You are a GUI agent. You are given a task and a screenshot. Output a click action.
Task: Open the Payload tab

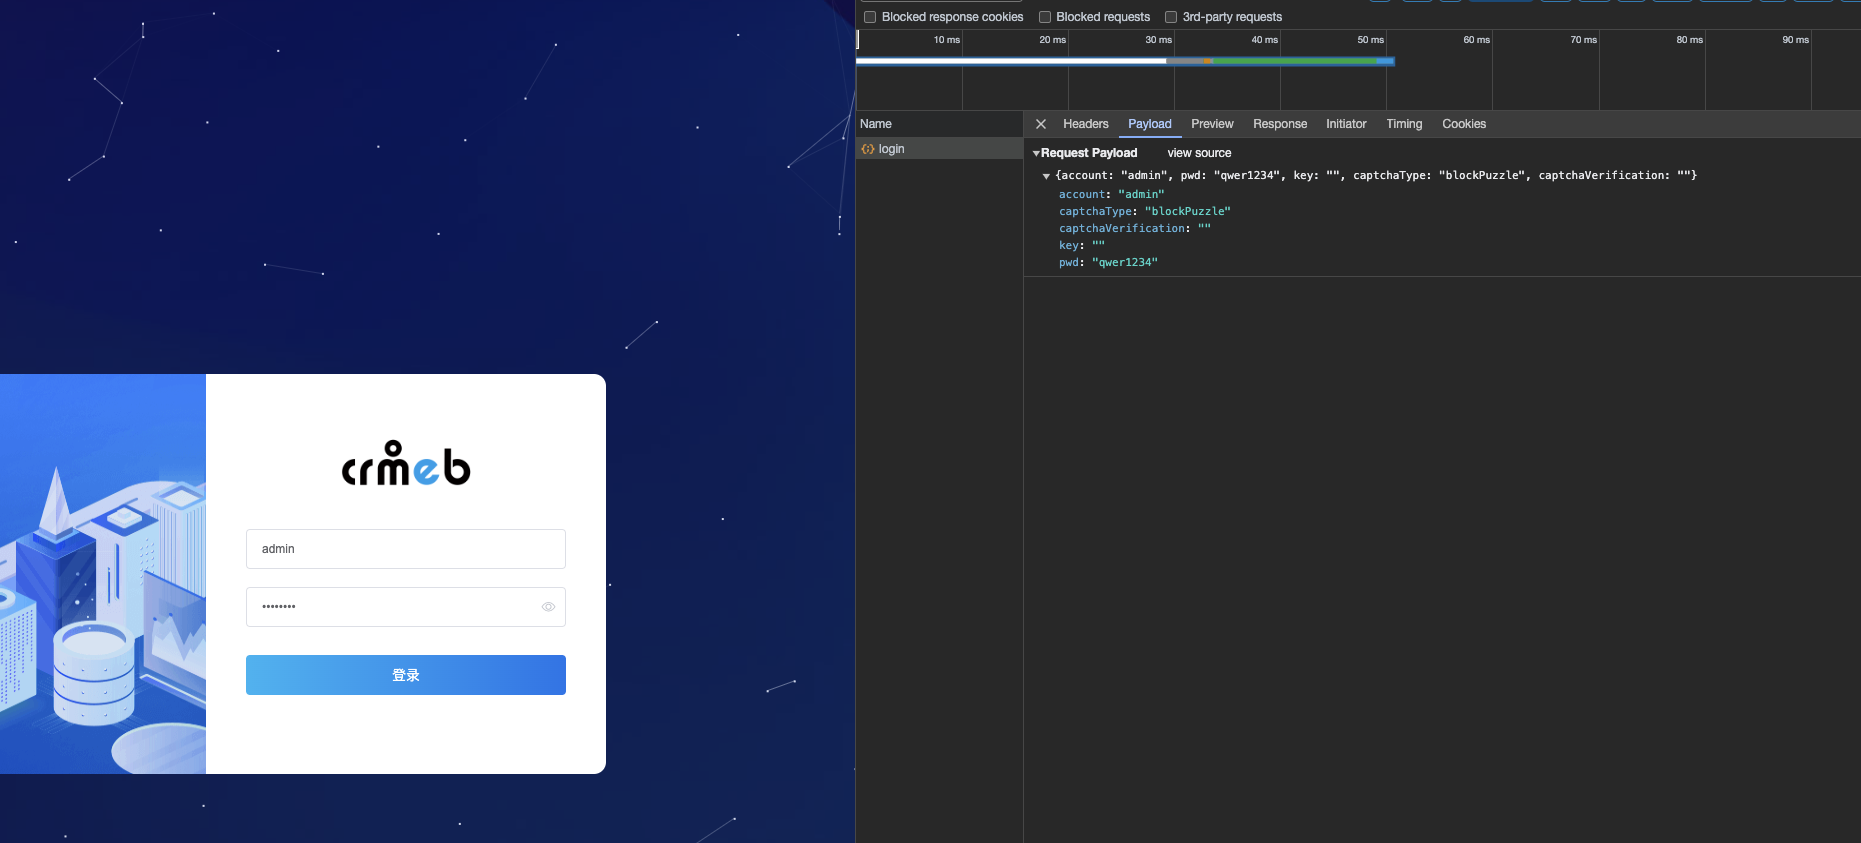[x=1150, y=124]
